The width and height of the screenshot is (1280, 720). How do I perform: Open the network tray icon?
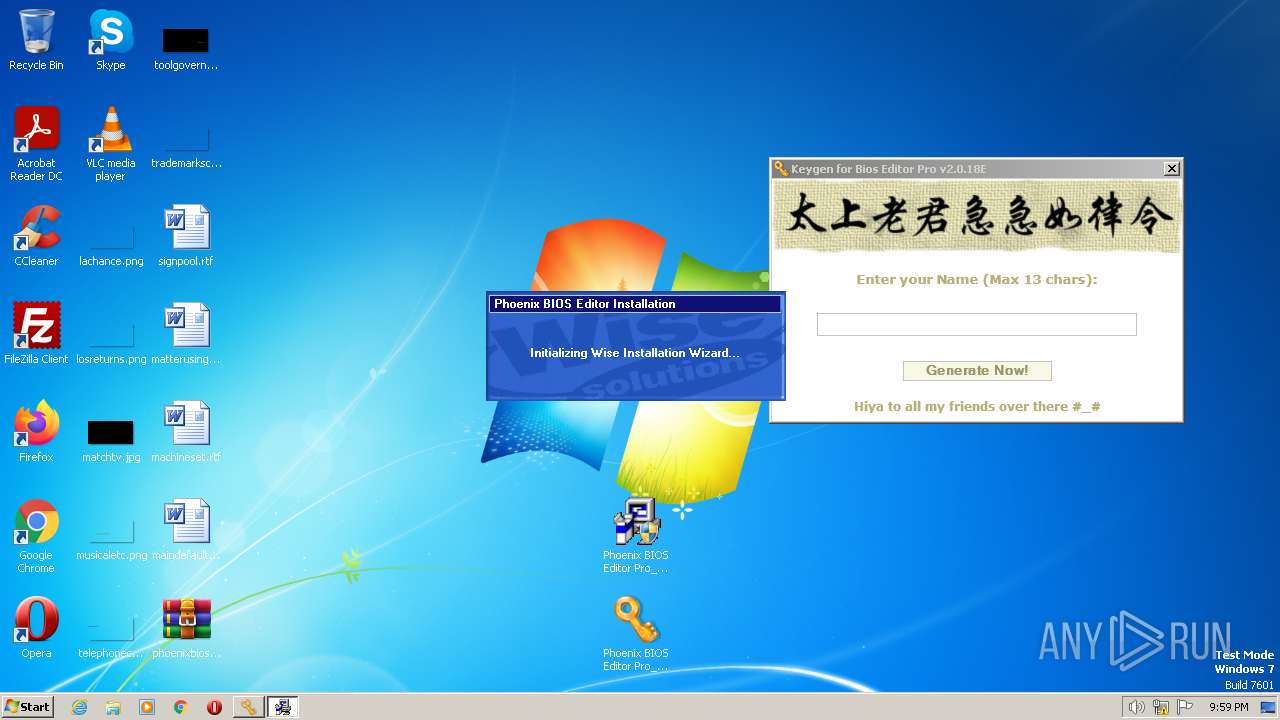[1161, 707]
